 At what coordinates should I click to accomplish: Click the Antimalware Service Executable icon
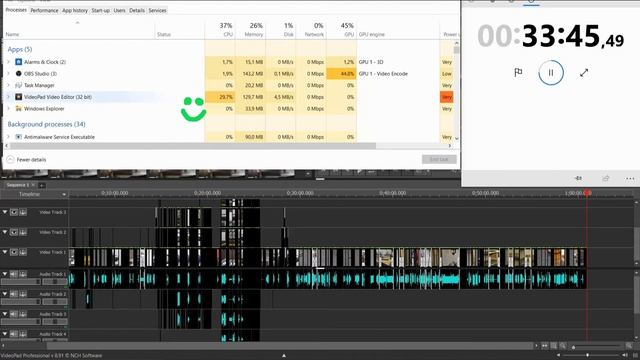pyautogui.click(x=18, y=137)
